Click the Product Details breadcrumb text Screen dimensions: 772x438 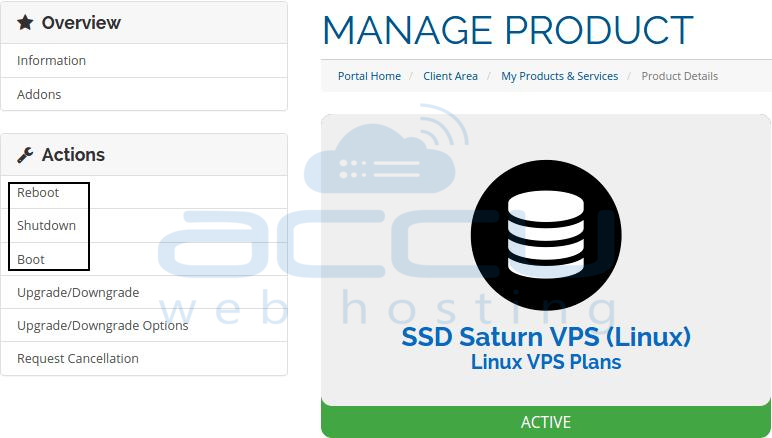click(x=679, y=76)
